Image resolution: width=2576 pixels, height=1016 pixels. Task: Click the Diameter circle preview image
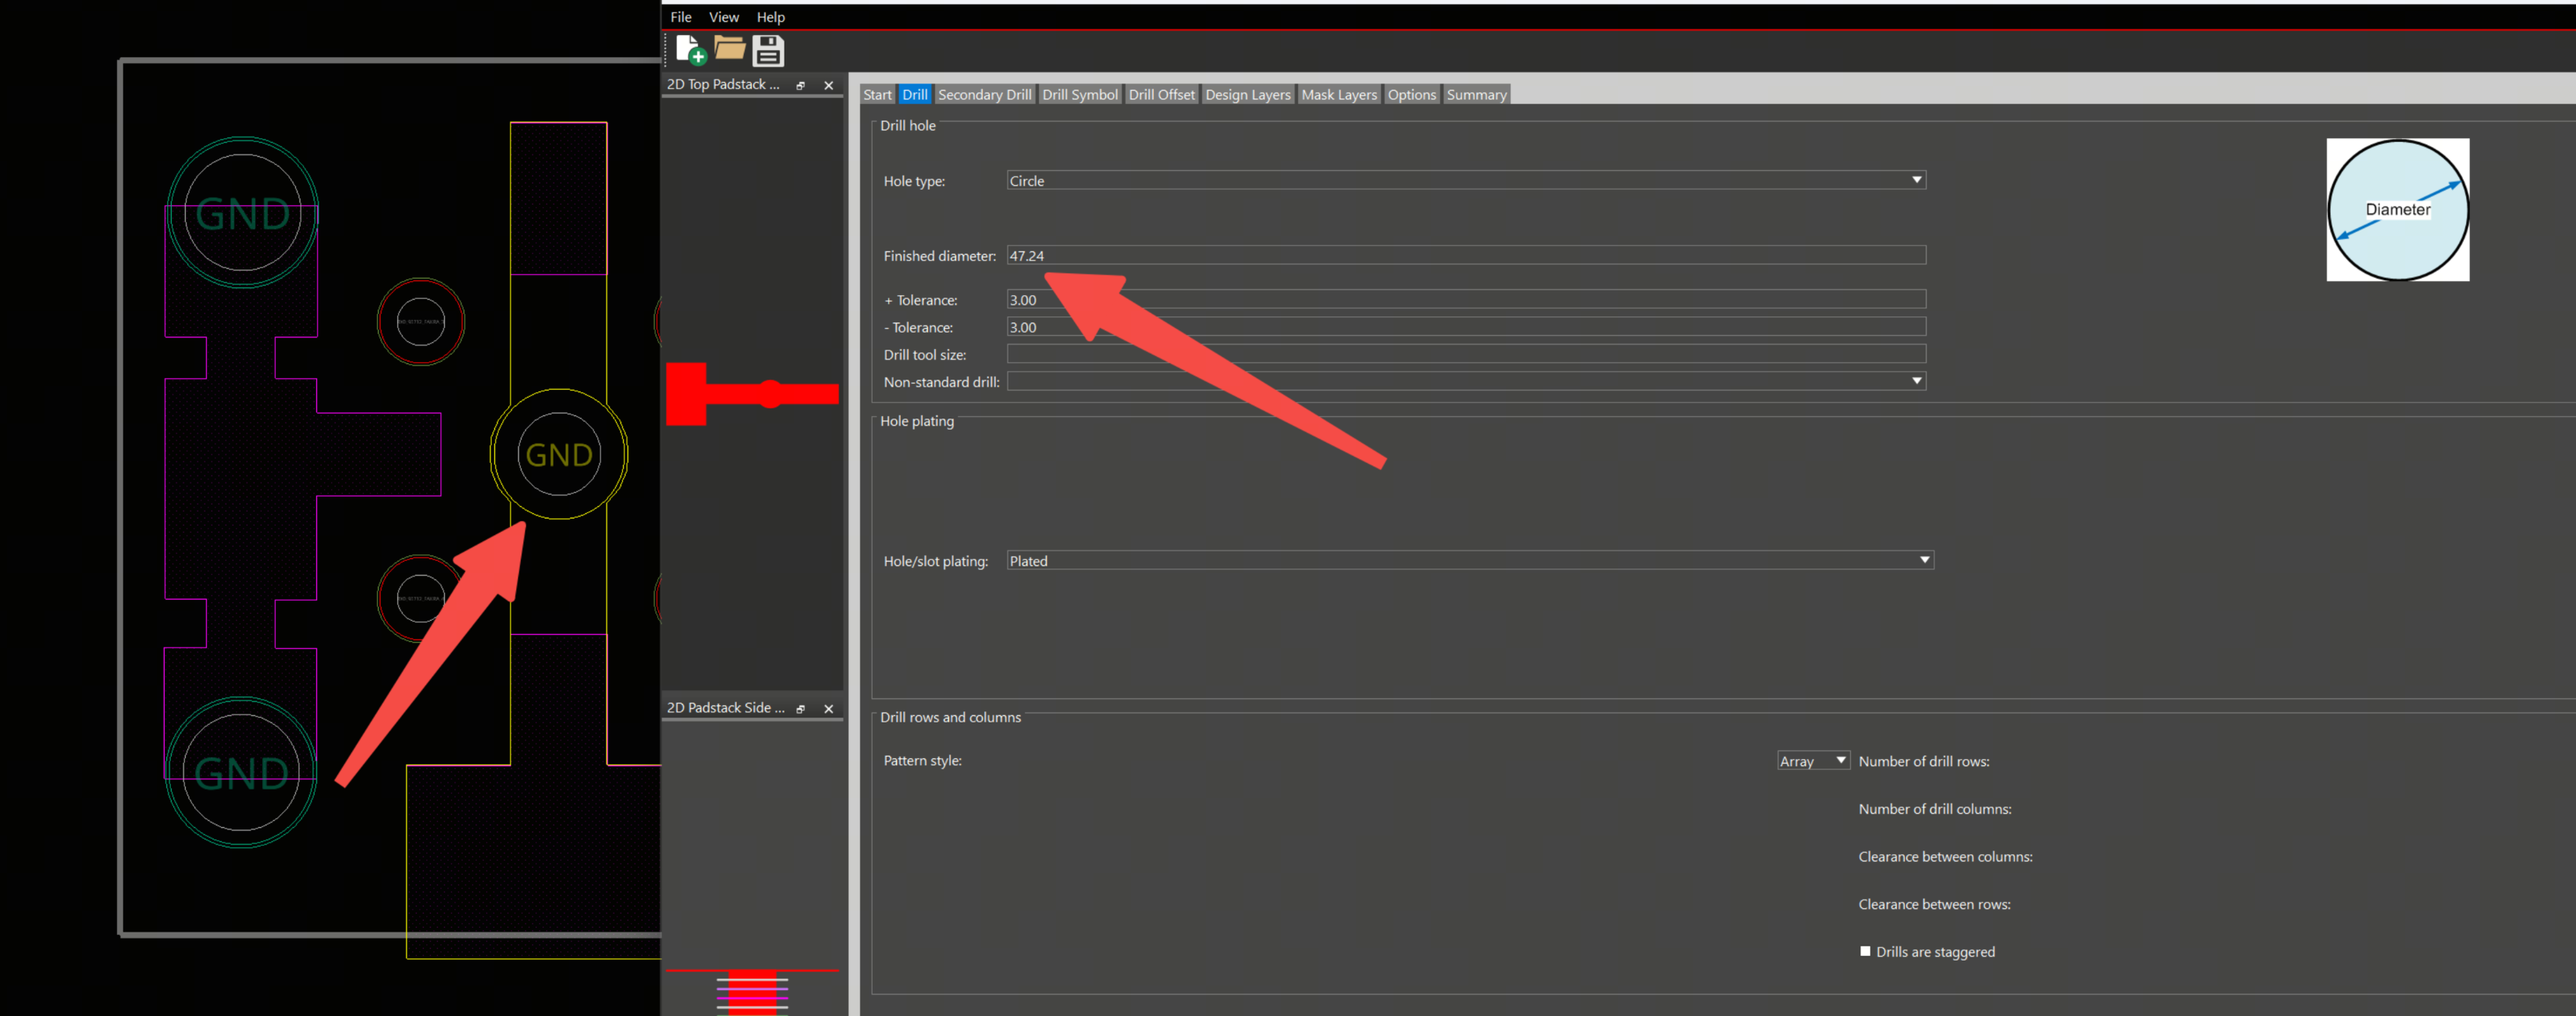click(x=2396, y=210)
